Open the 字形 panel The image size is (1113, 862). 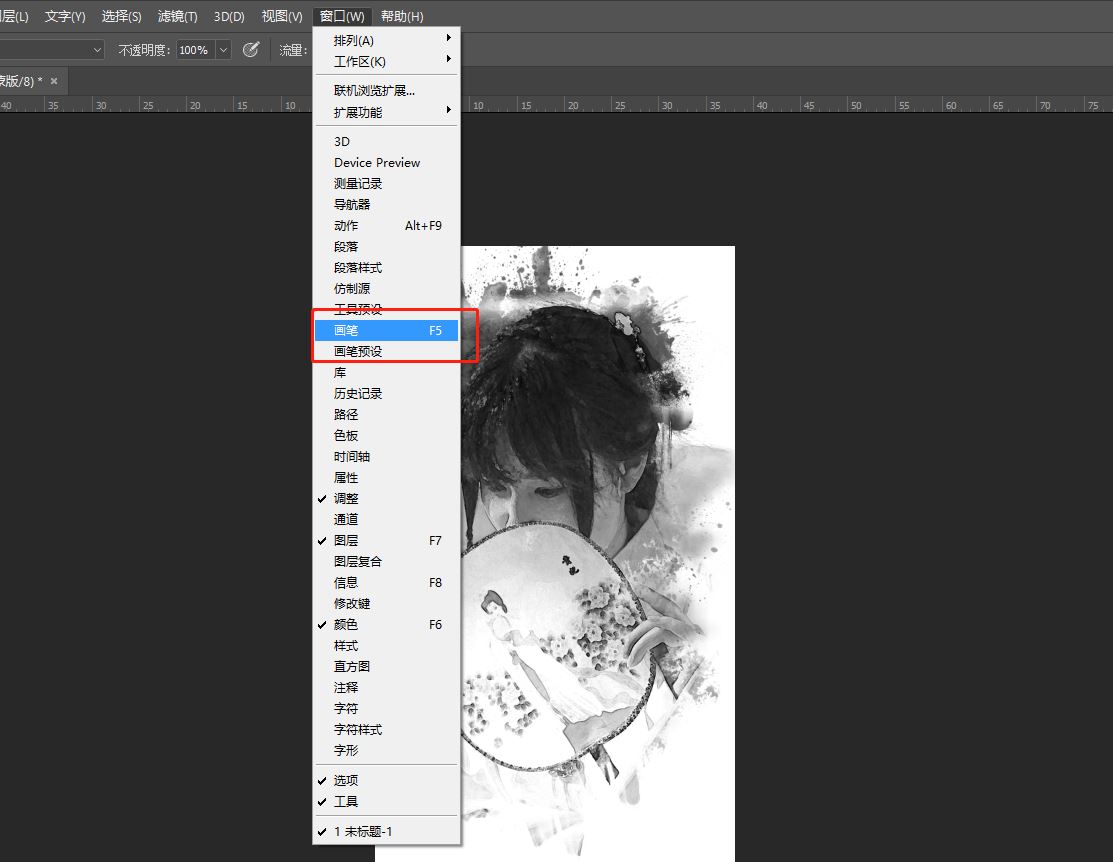point(386,750)
